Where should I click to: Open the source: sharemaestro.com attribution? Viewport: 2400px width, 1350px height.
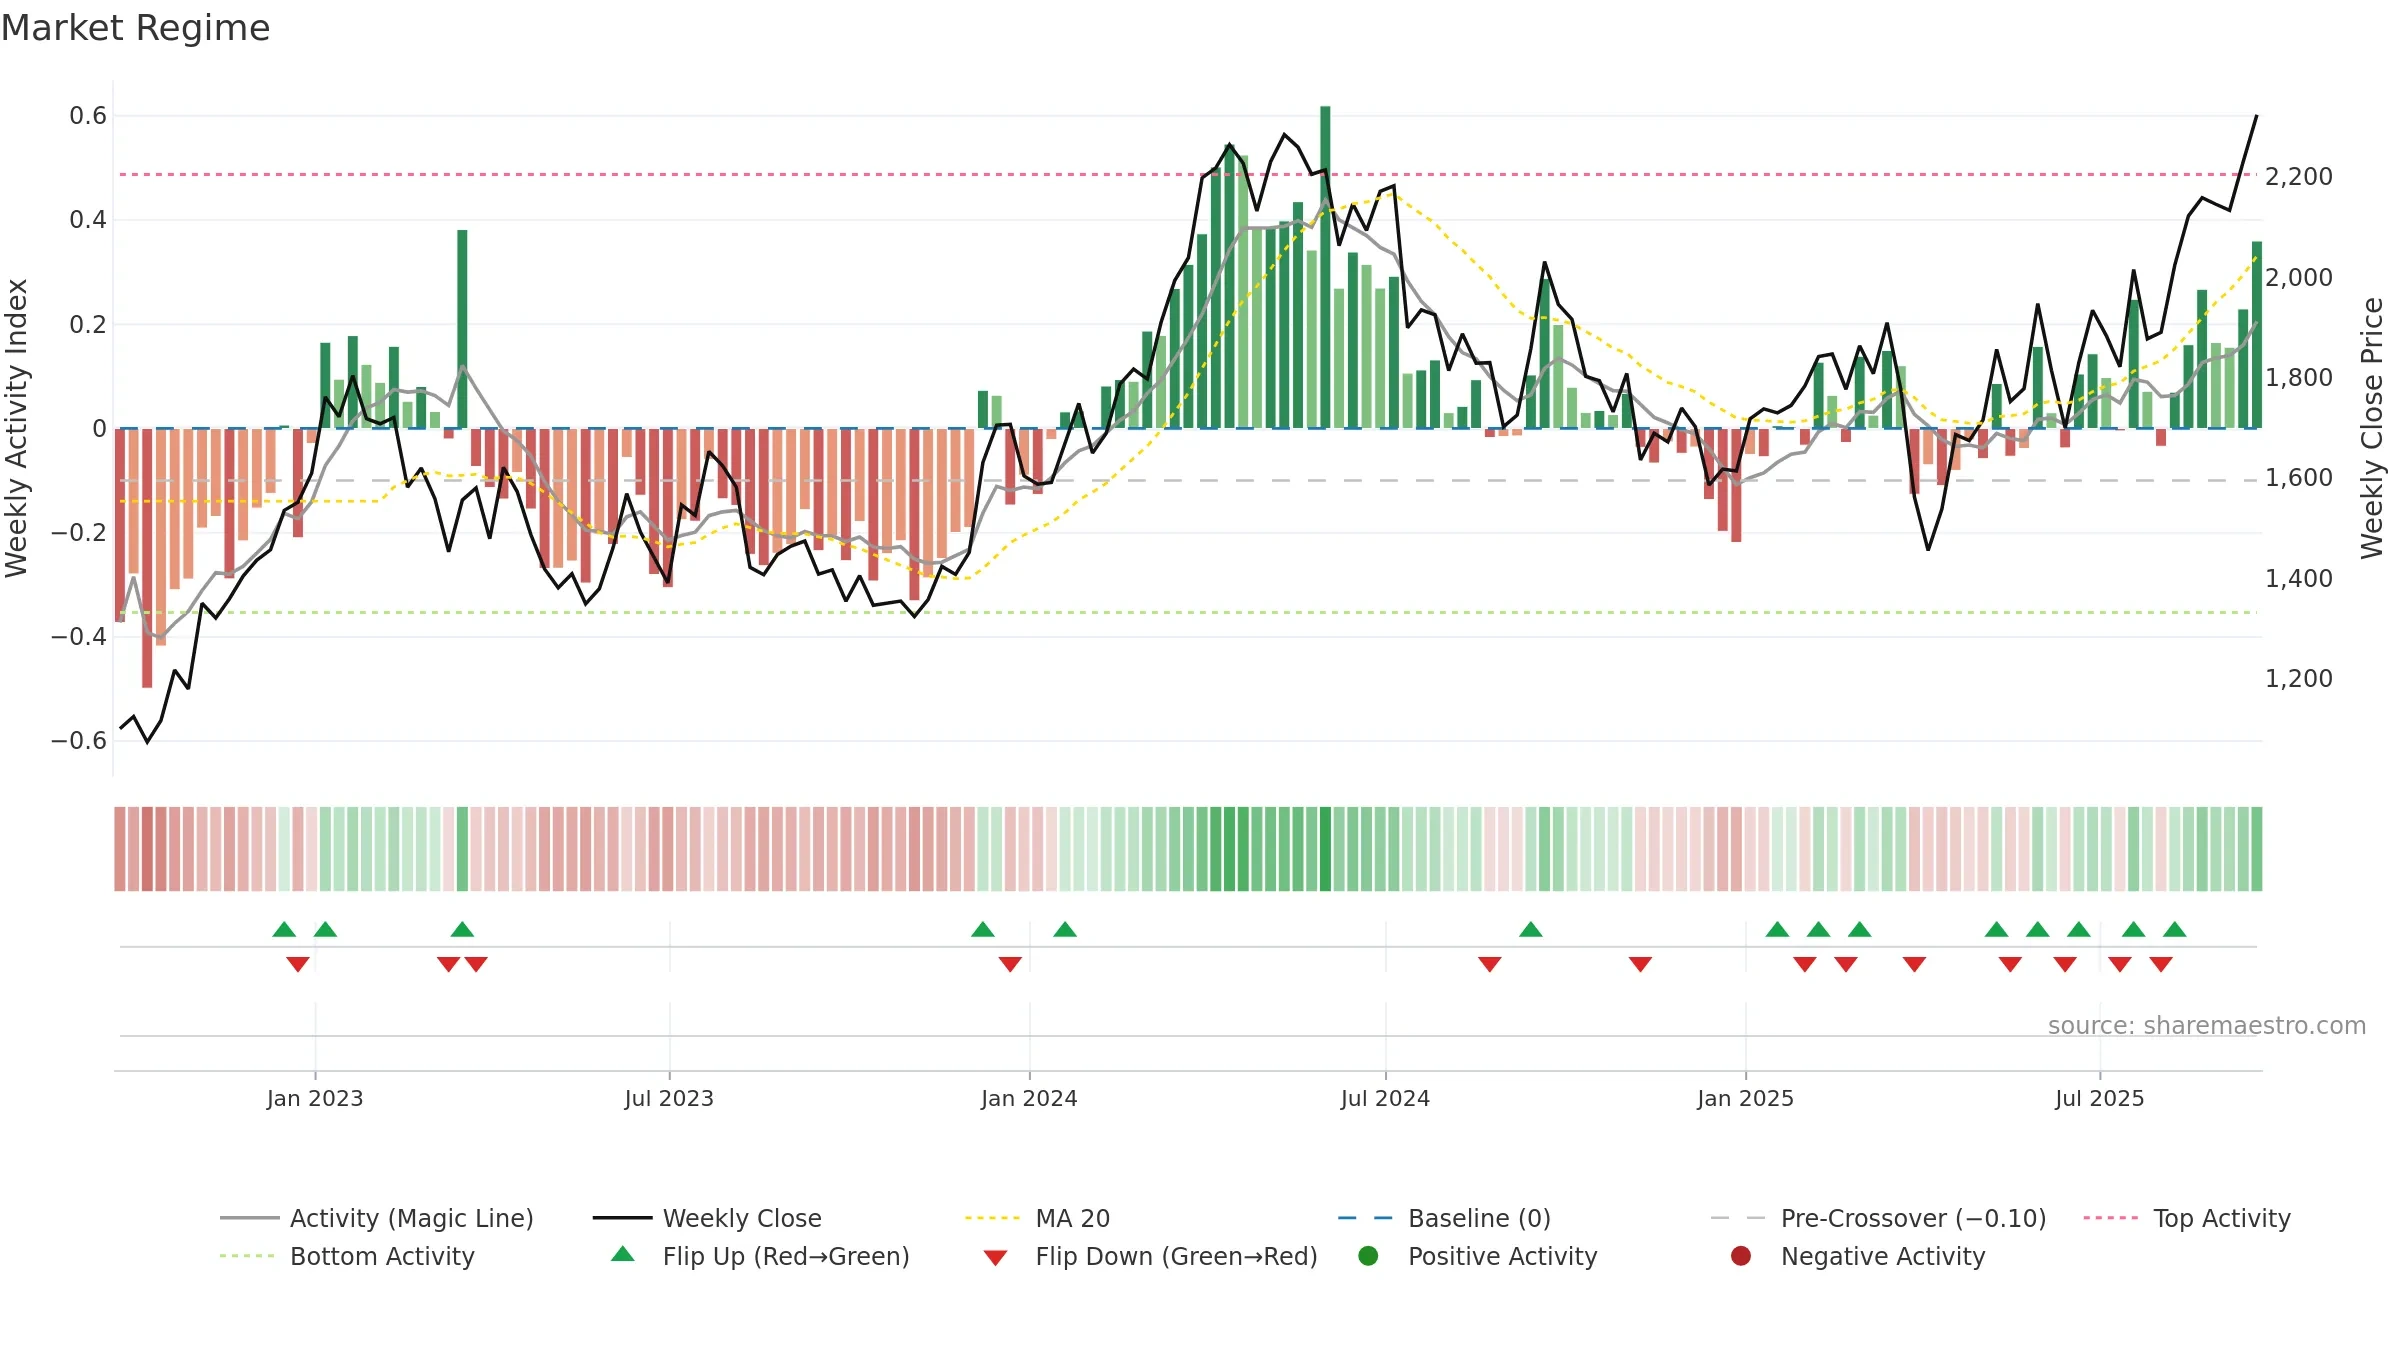(2207, 1025)
